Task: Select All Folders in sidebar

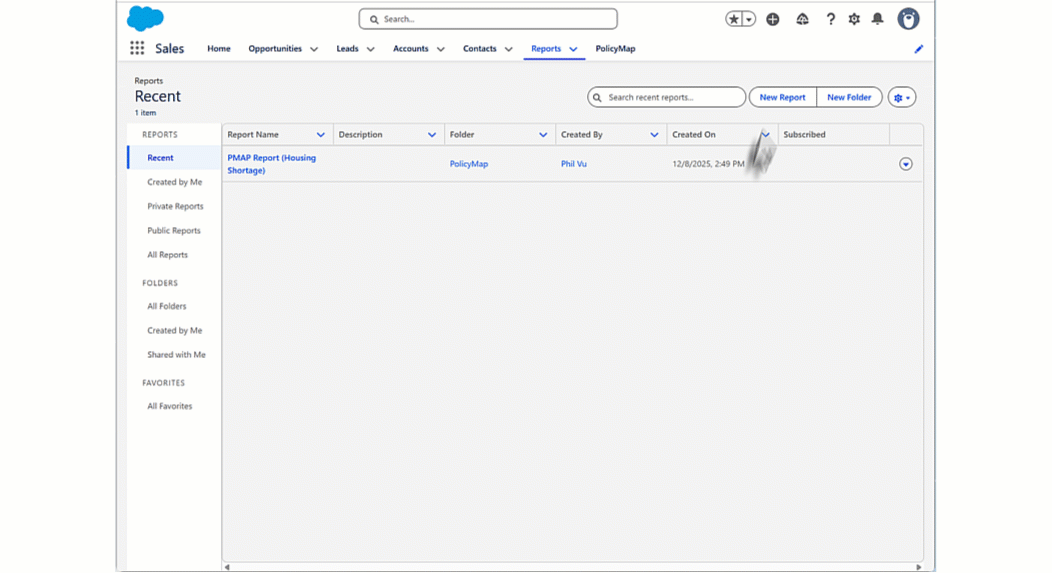Action: coord(167,306)
